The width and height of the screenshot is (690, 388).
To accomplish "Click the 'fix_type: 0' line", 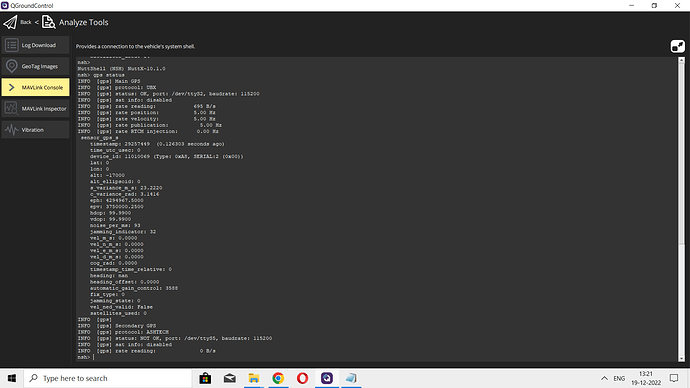I will pos(107,294).
